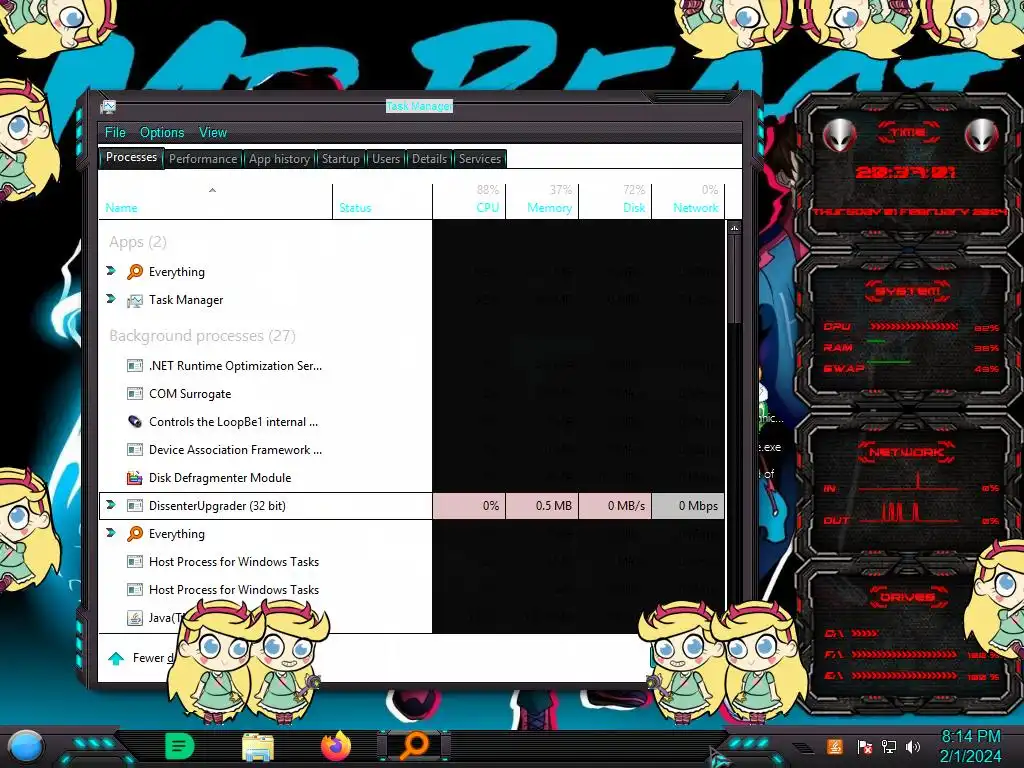Switch to the Startup tab
This screenshot has height=768, width=1024.
coord(340,159)
